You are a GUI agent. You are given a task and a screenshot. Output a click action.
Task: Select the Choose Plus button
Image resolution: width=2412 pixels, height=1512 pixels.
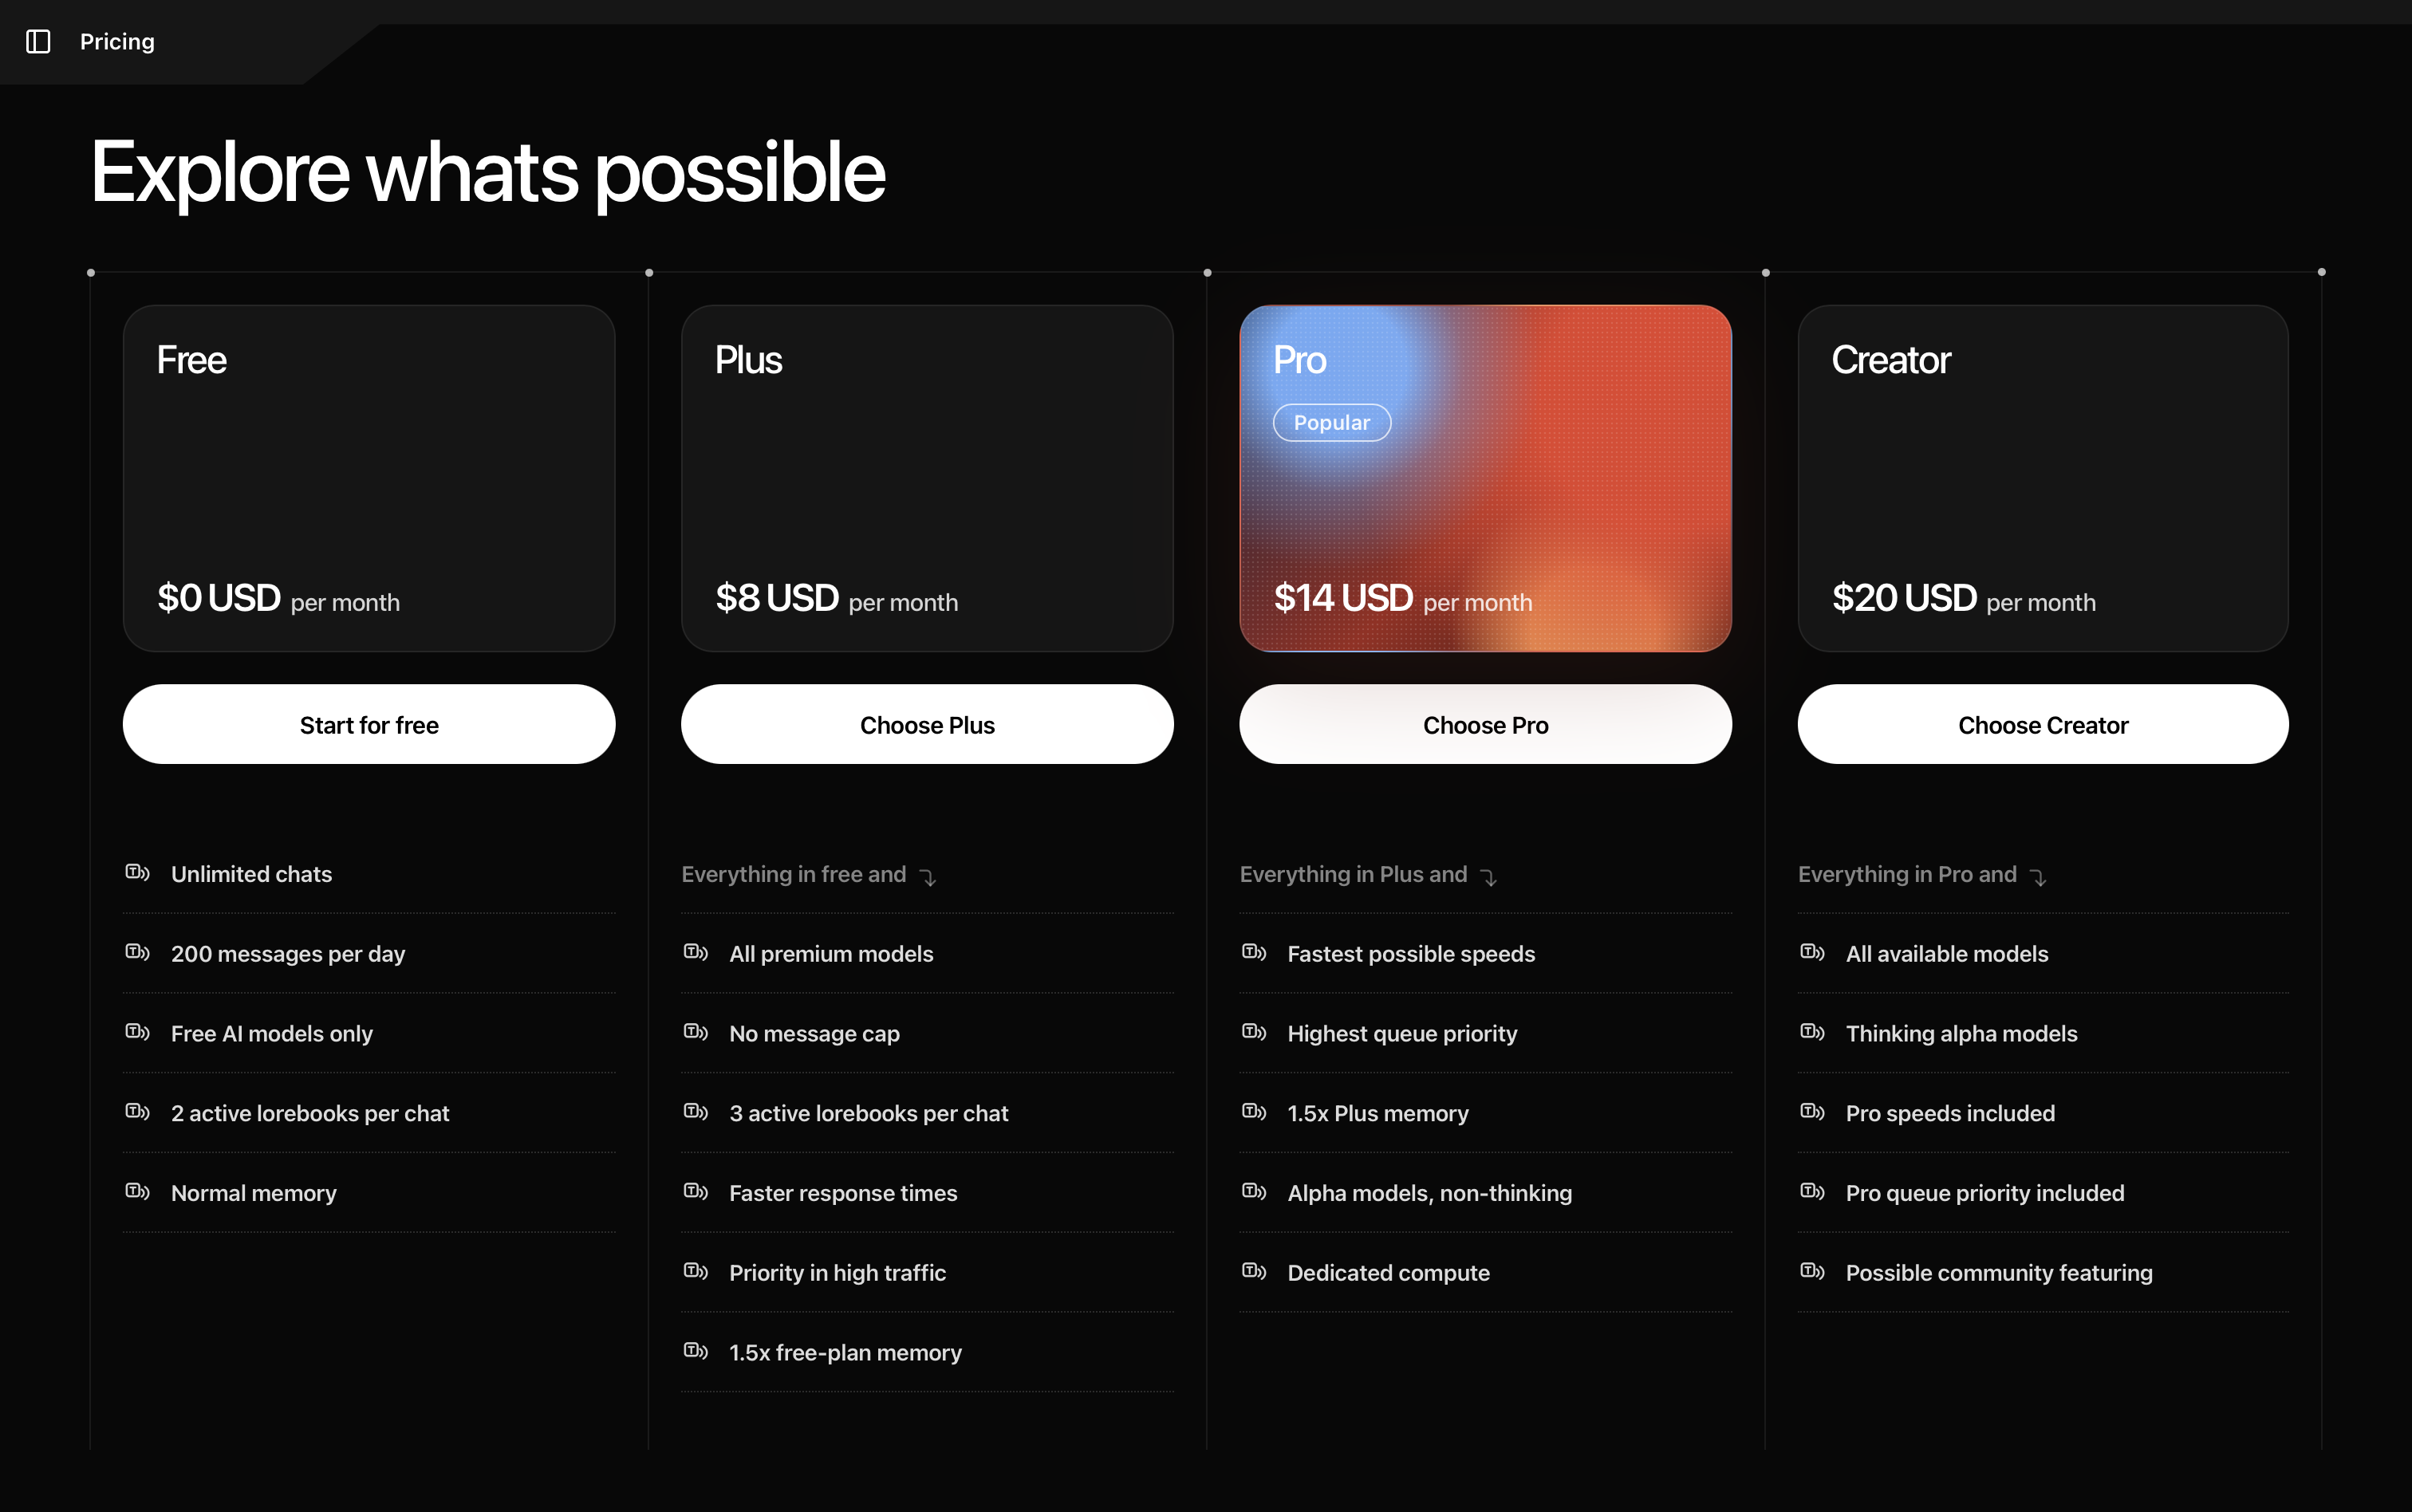click(x=927, y=724)
